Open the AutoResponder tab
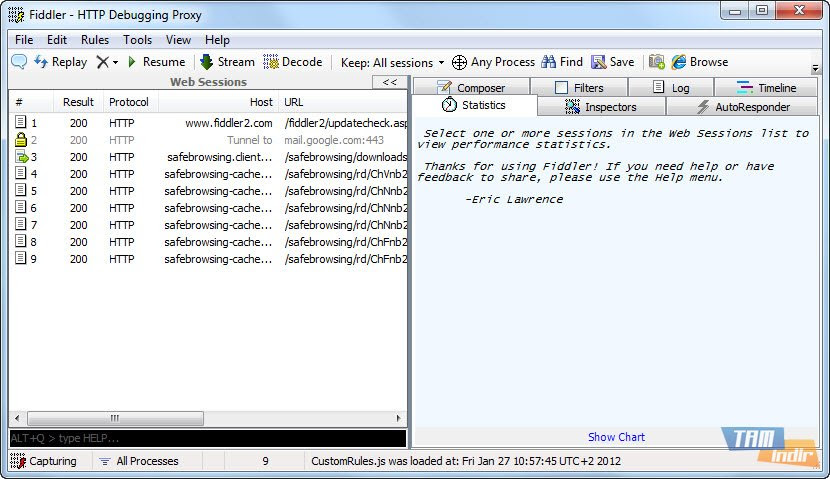Image resolution: width=830 pixels, height=479 pixels. 742,106
